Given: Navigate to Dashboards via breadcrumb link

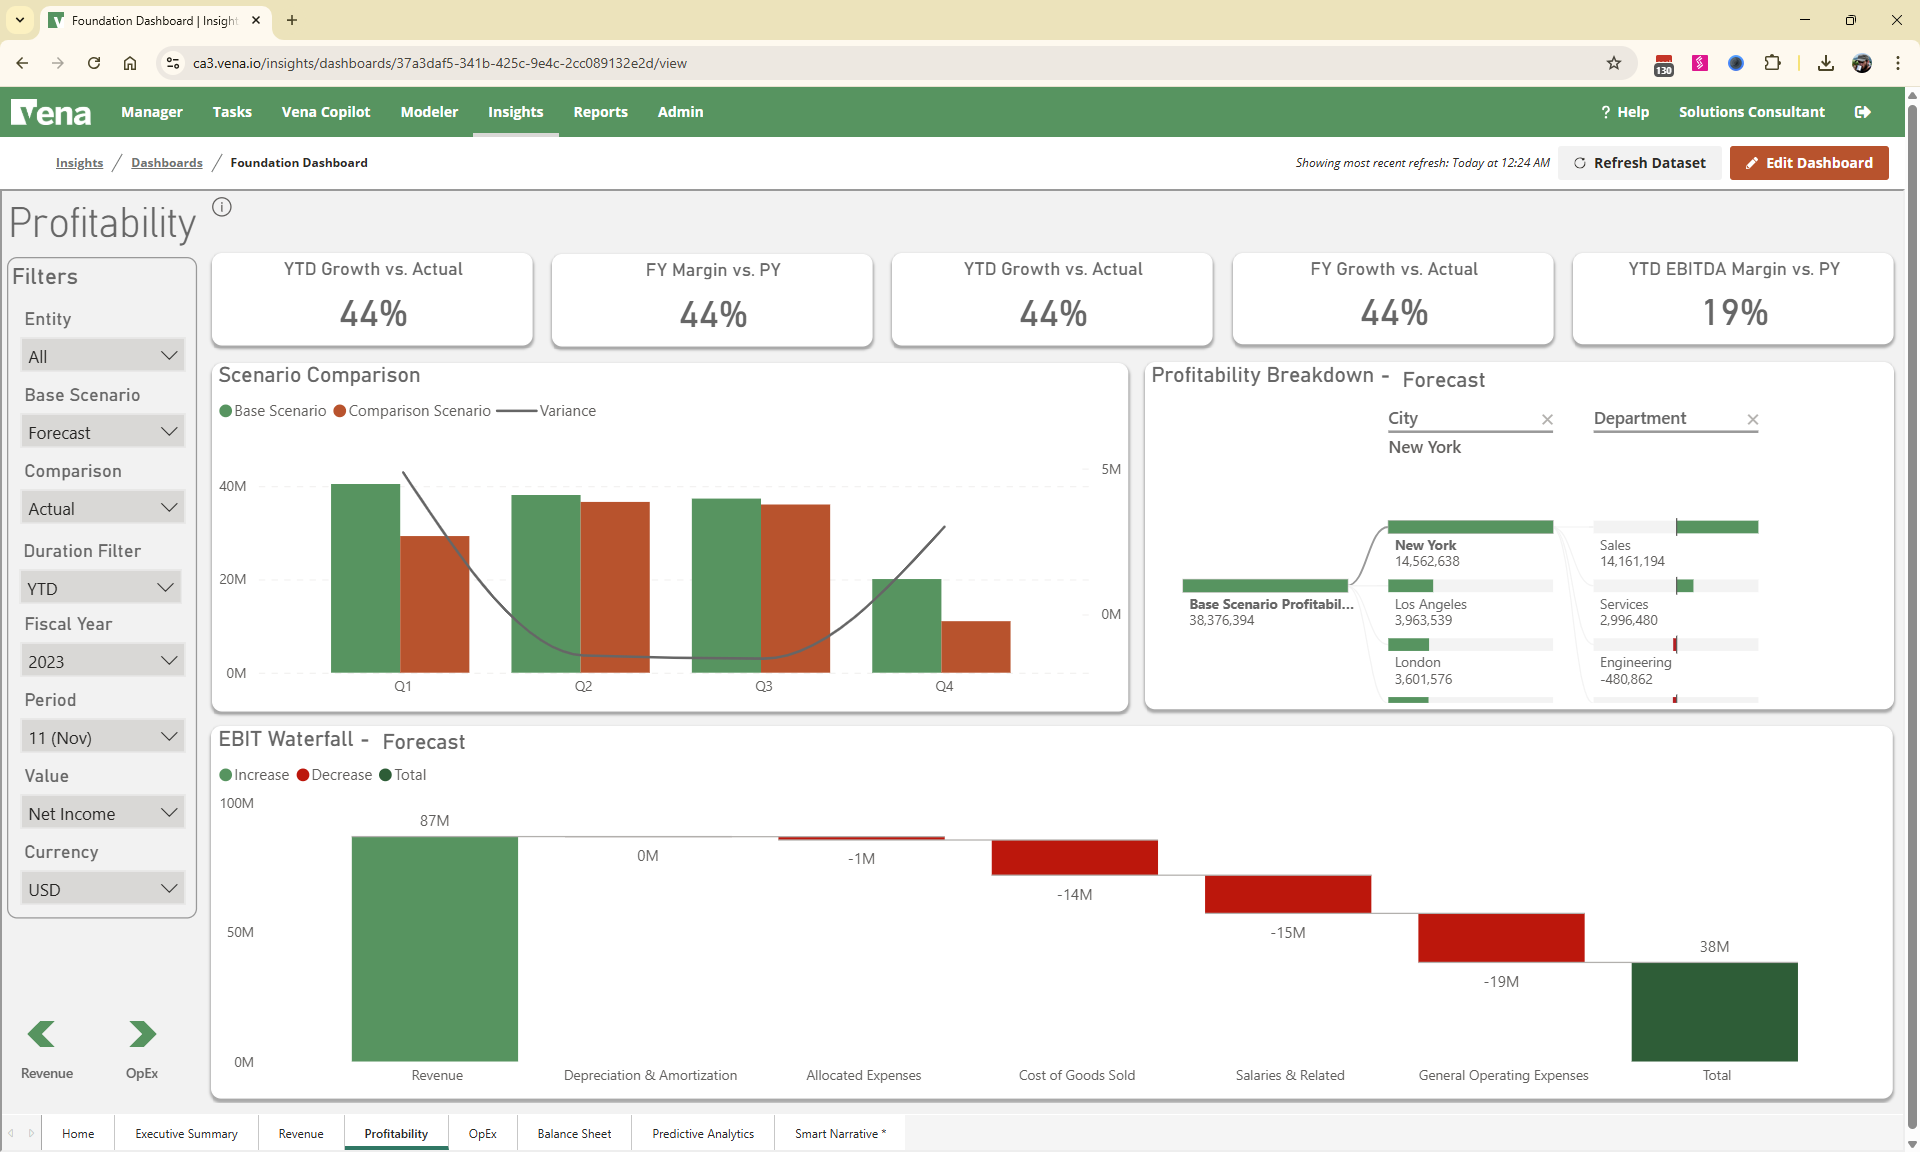Looking at the screenshot, I should (166, 163).
